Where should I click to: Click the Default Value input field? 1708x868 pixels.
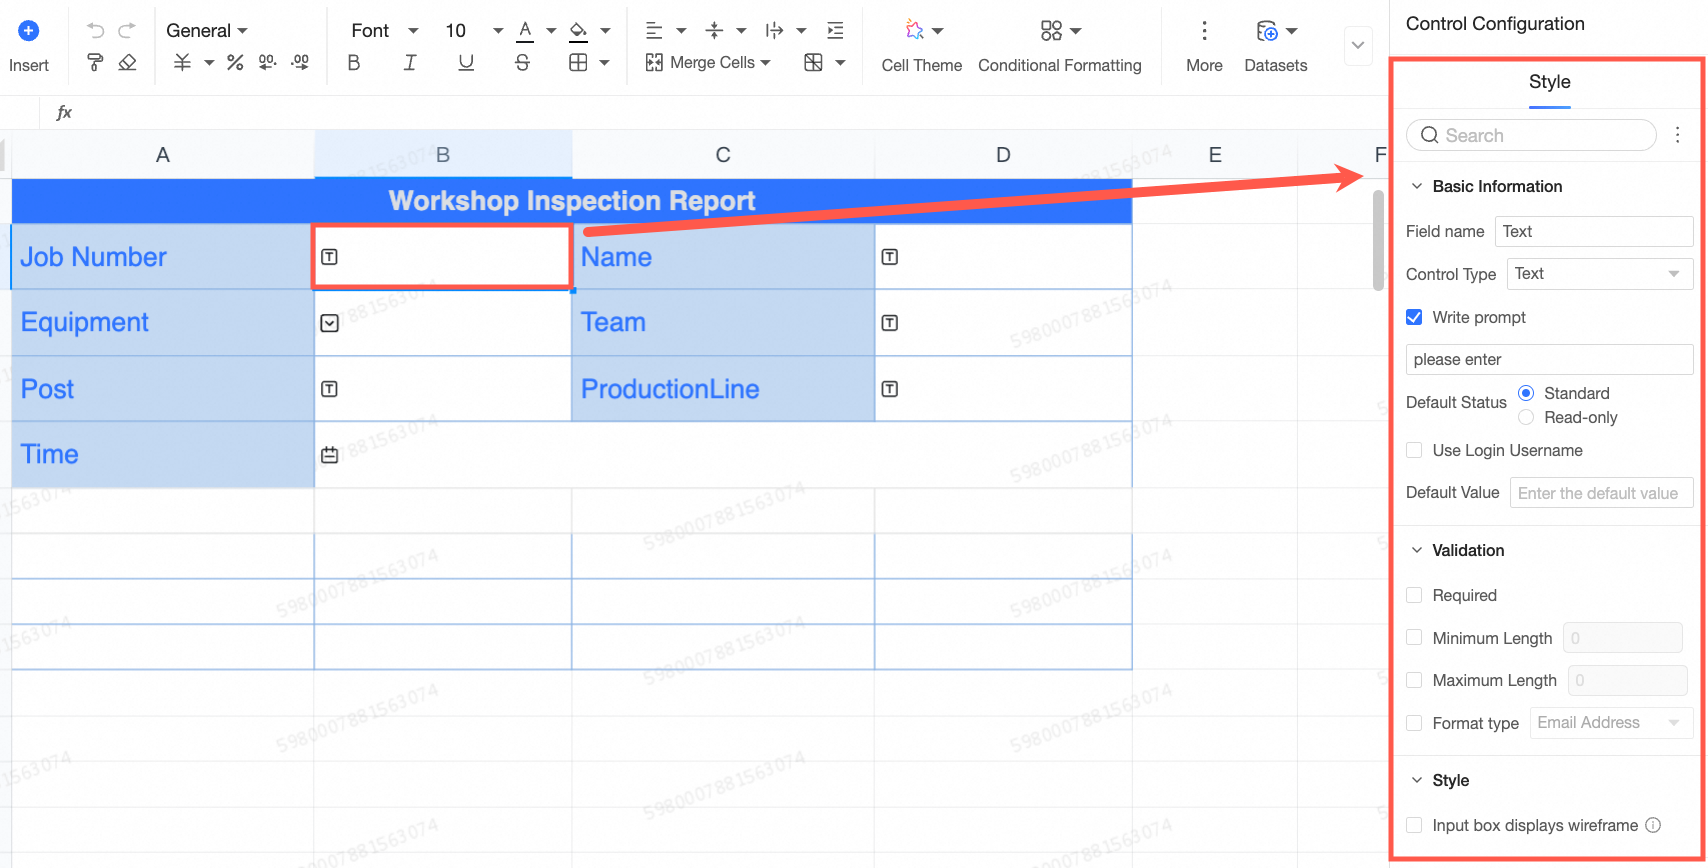(1601, 493)
